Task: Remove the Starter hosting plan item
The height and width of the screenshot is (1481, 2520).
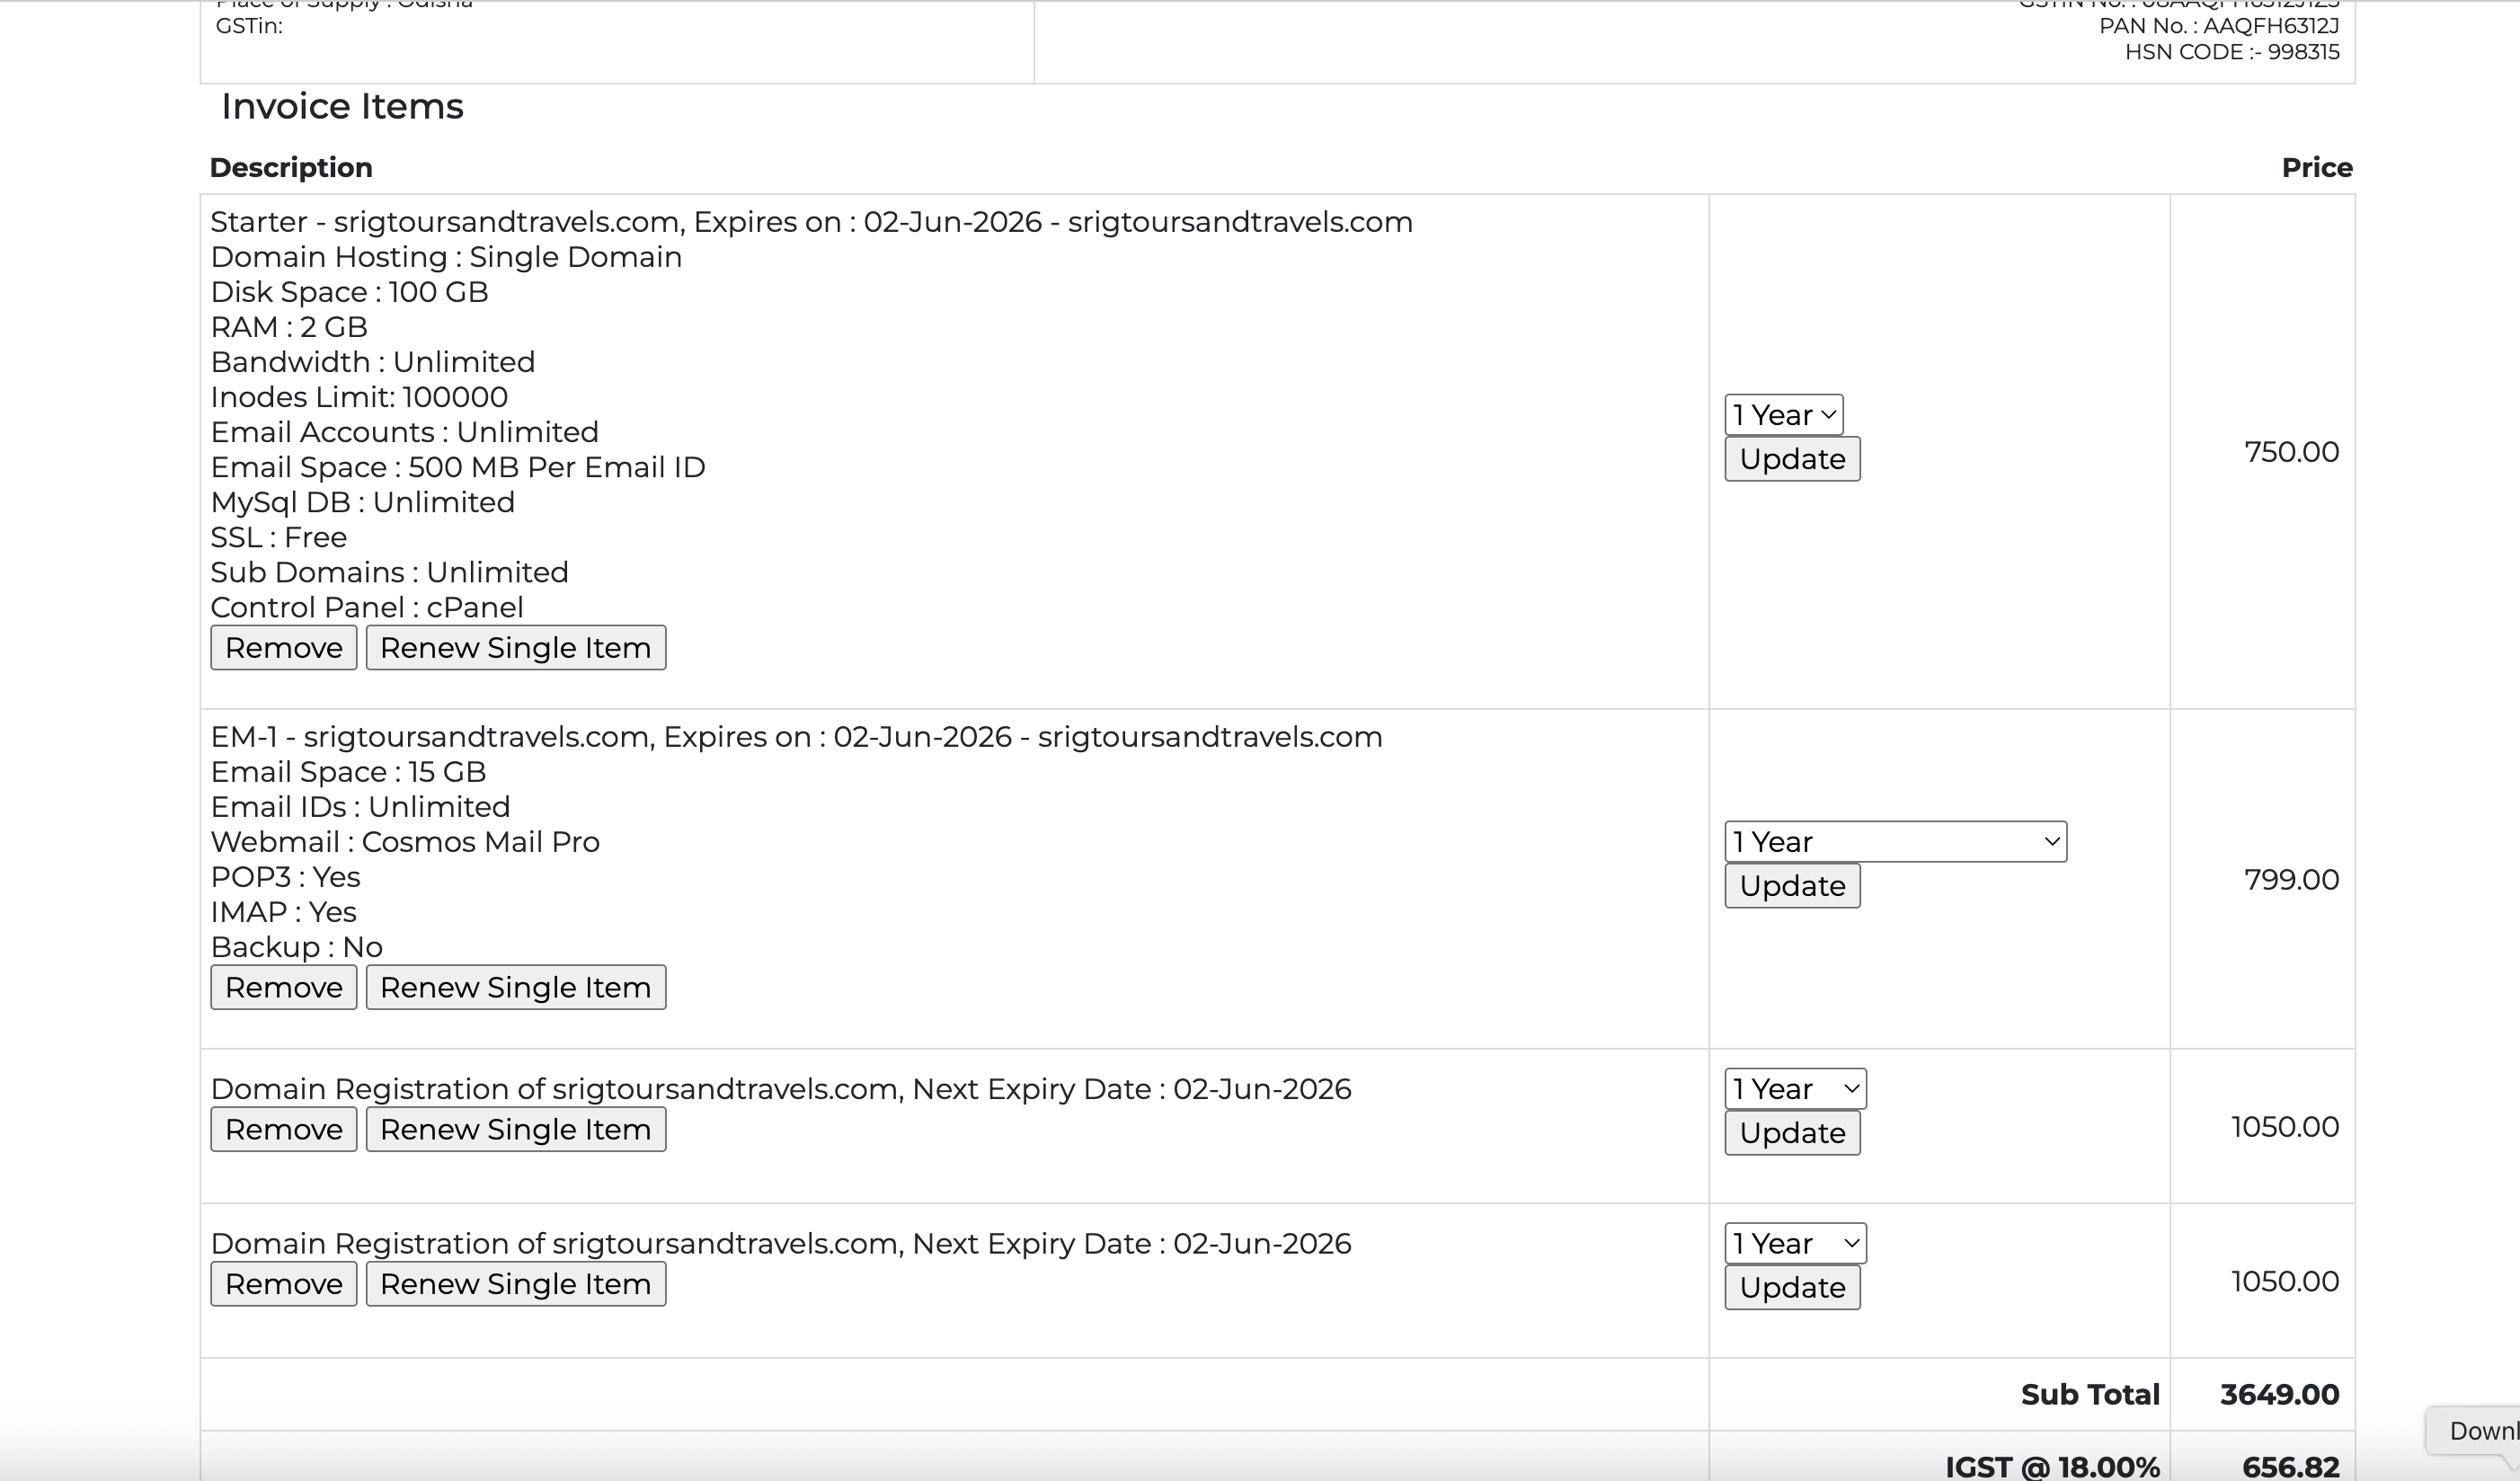Action: pos(283,648)
